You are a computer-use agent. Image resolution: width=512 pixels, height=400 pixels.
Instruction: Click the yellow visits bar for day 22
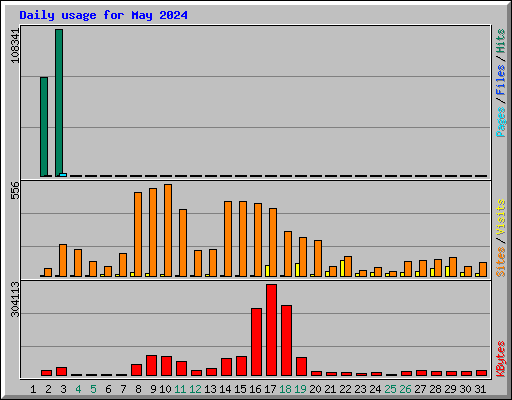click(x=342, y=268)
